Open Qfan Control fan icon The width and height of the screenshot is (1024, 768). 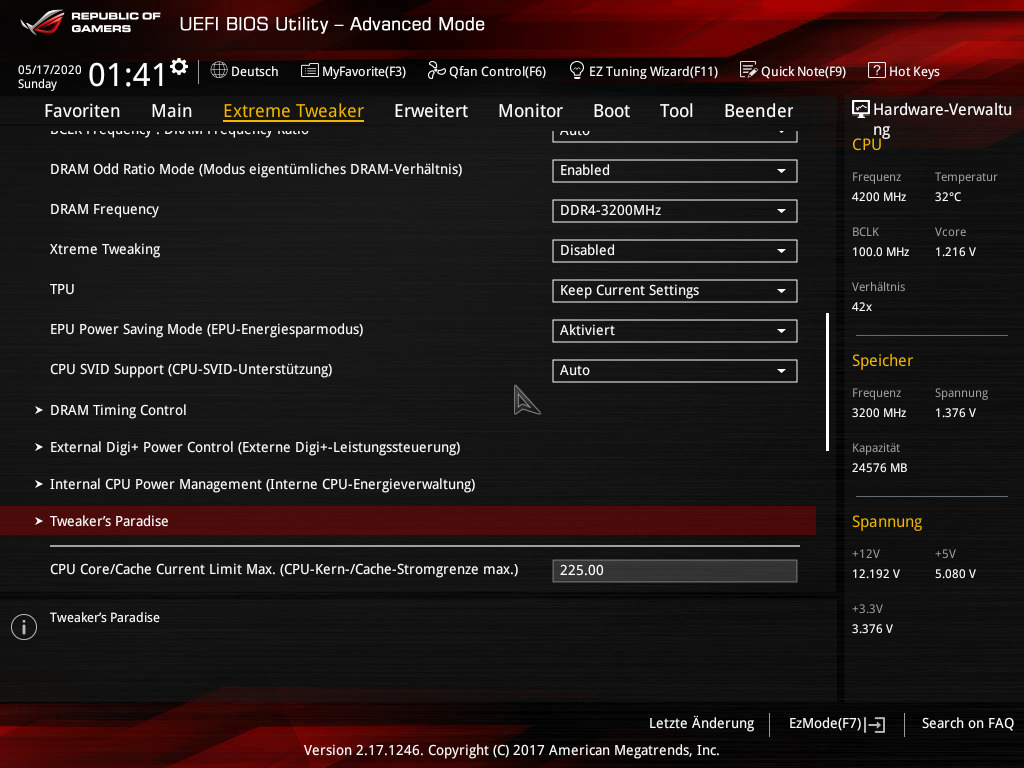436,70
